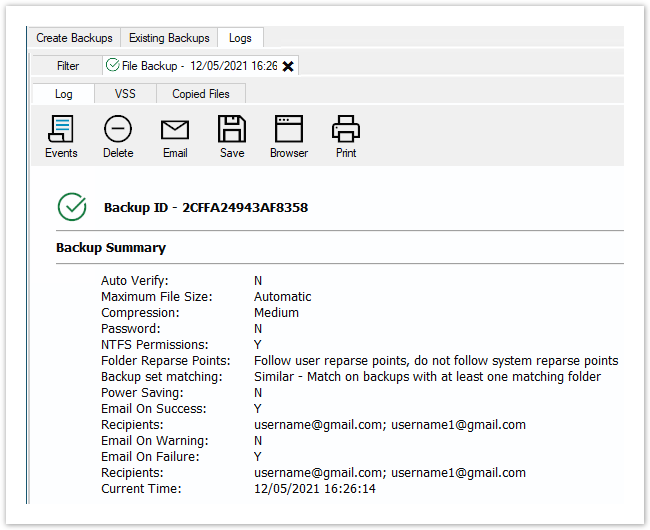Click the NTFS Permissions label
This screenshot has width=650, height=530.
(155, 345)
